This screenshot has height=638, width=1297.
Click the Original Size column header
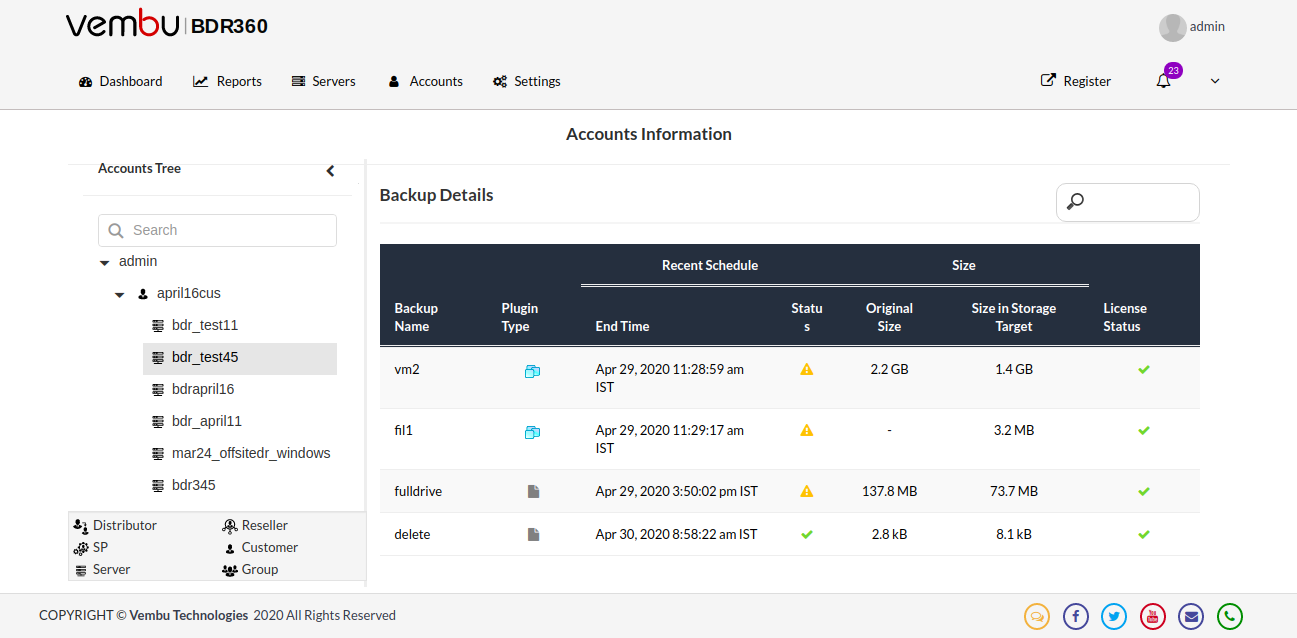889,317
